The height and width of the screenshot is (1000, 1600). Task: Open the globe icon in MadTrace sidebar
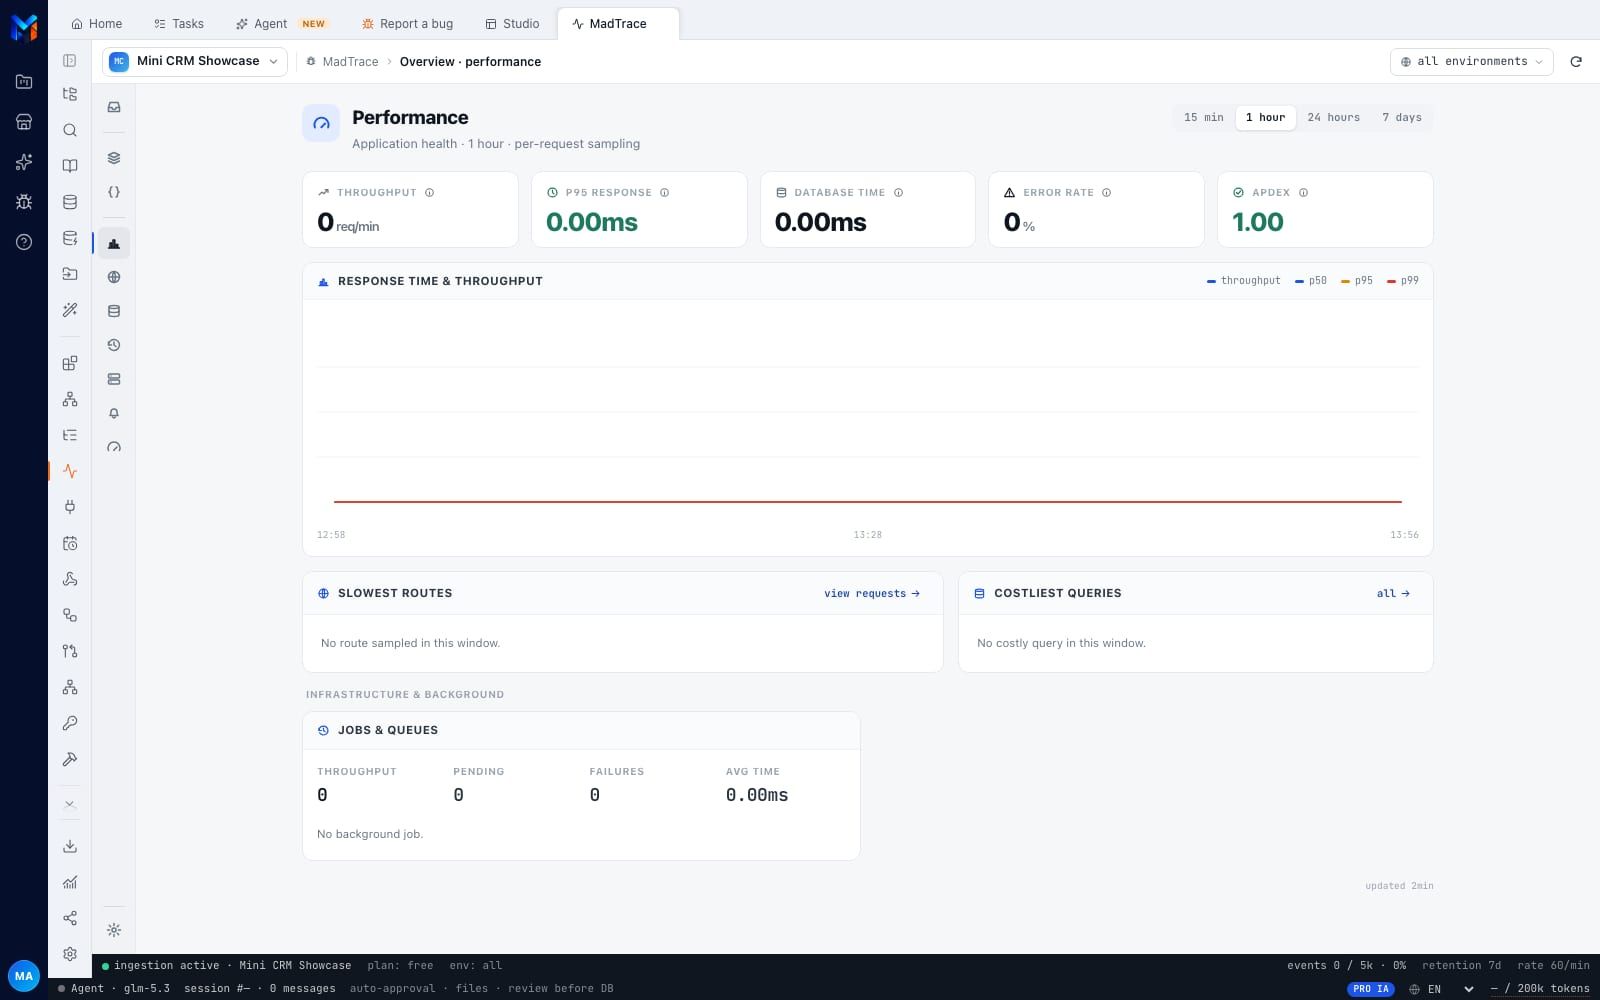114,277
